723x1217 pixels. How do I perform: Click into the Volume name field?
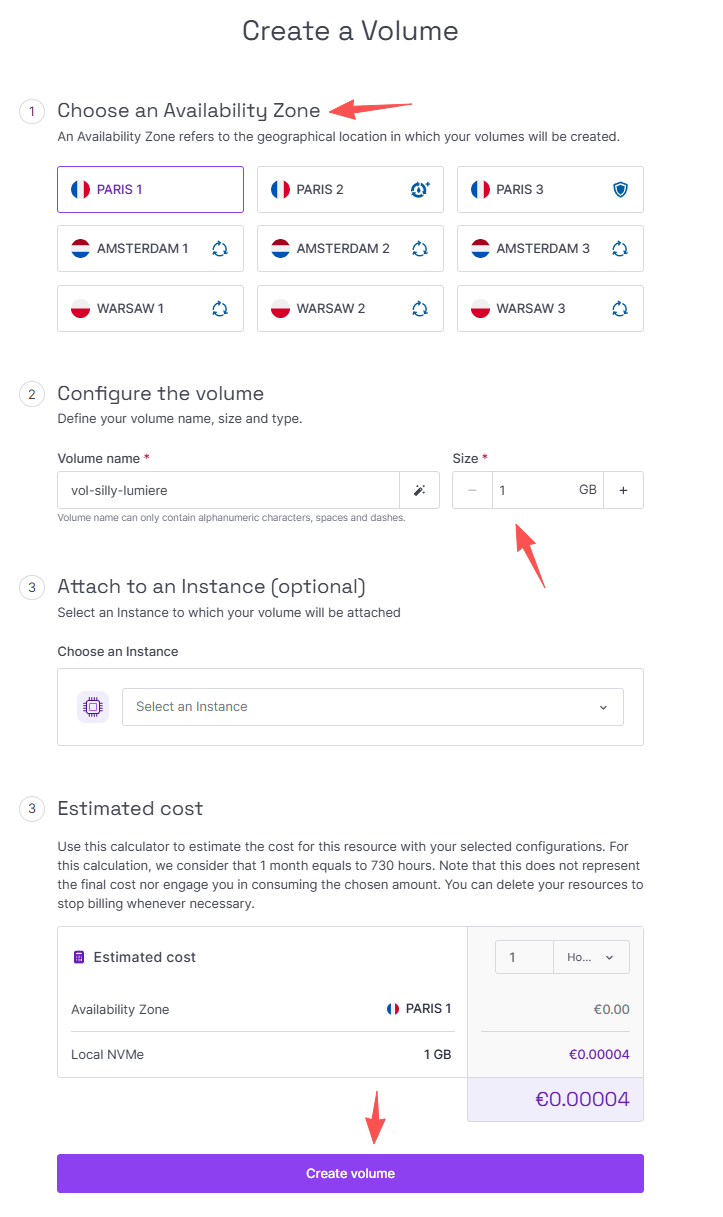click(x=228, y=490)
